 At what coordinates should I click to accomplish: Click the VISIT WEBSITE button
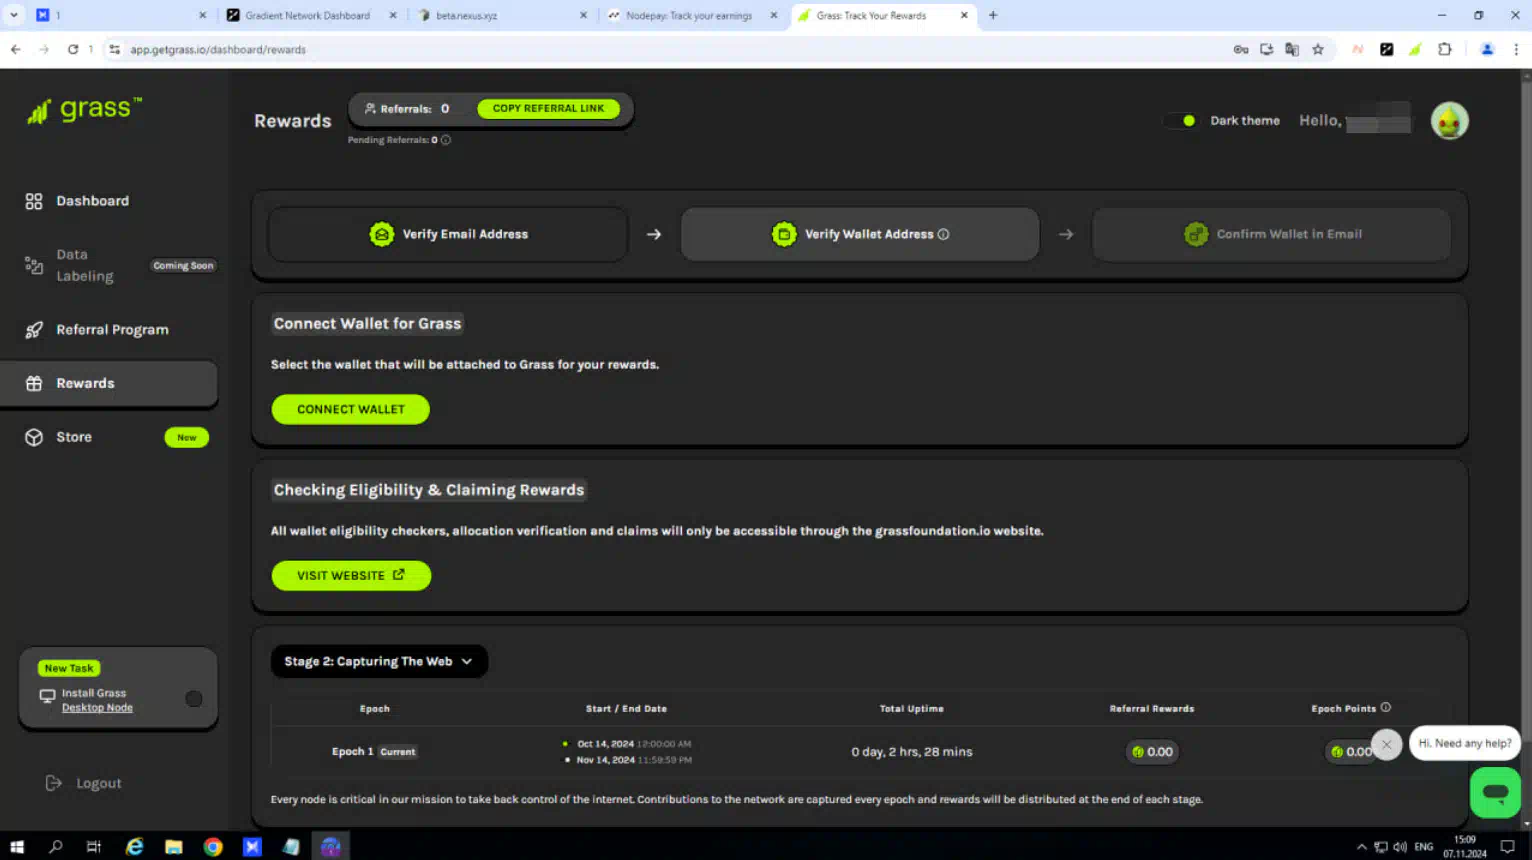click(x=351, y=575)
